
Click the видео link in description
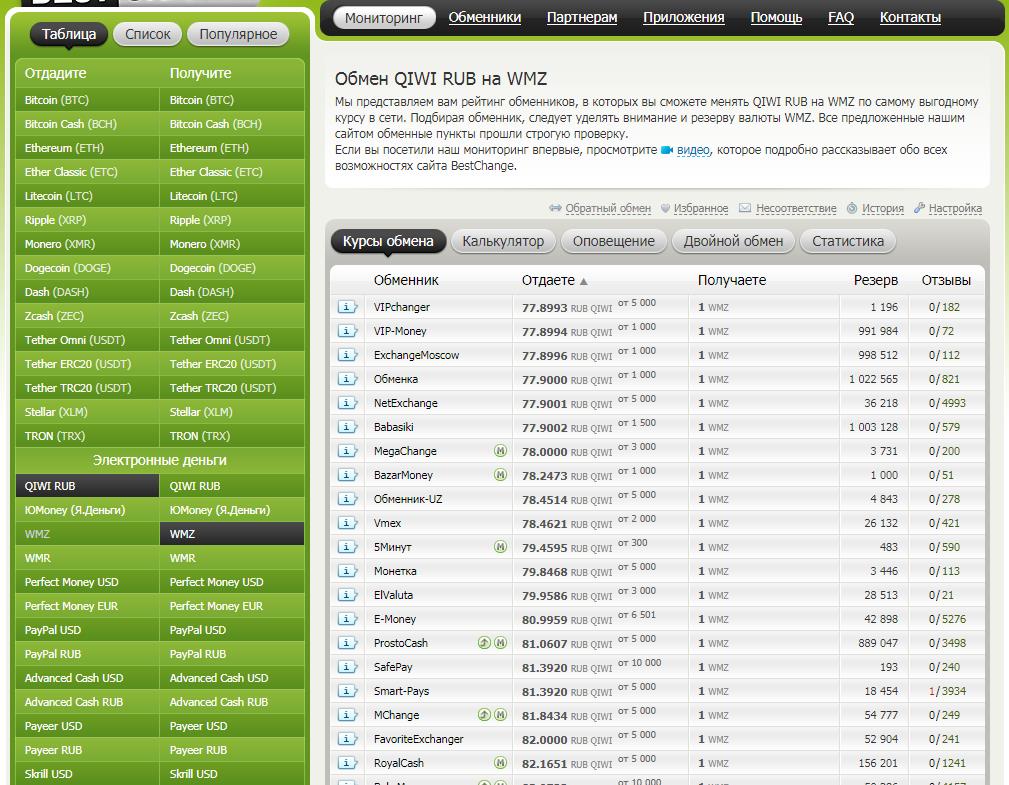pos(693,150)
